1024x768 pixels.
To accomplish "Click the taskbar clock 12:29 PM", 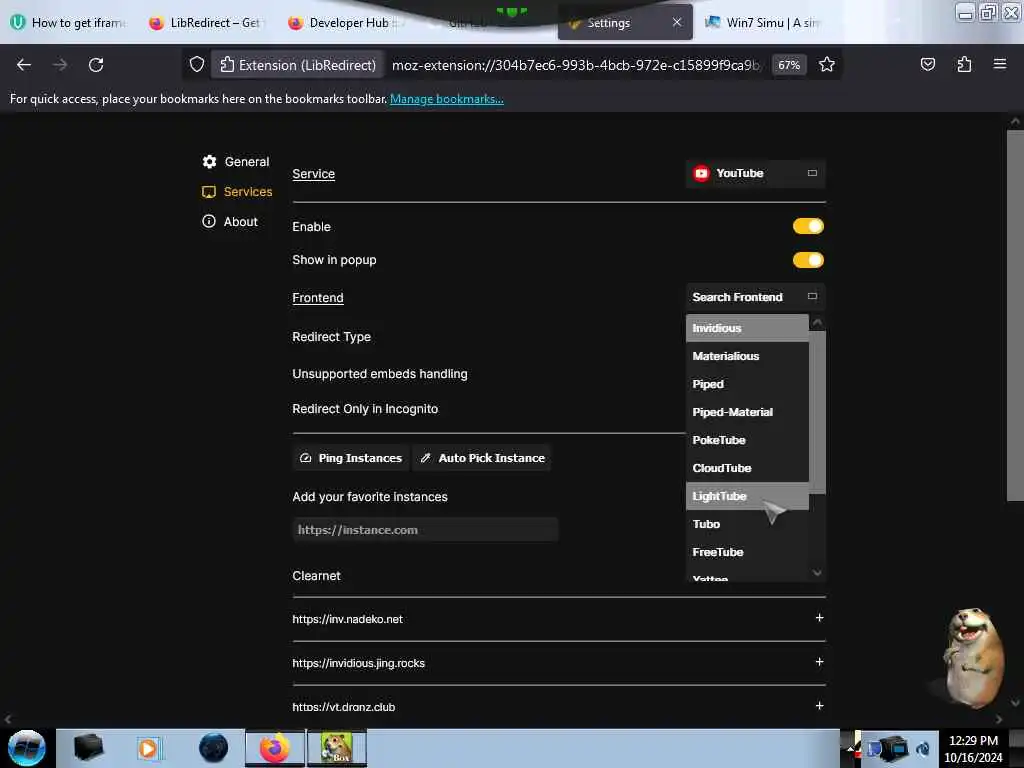I will (973, 741).
